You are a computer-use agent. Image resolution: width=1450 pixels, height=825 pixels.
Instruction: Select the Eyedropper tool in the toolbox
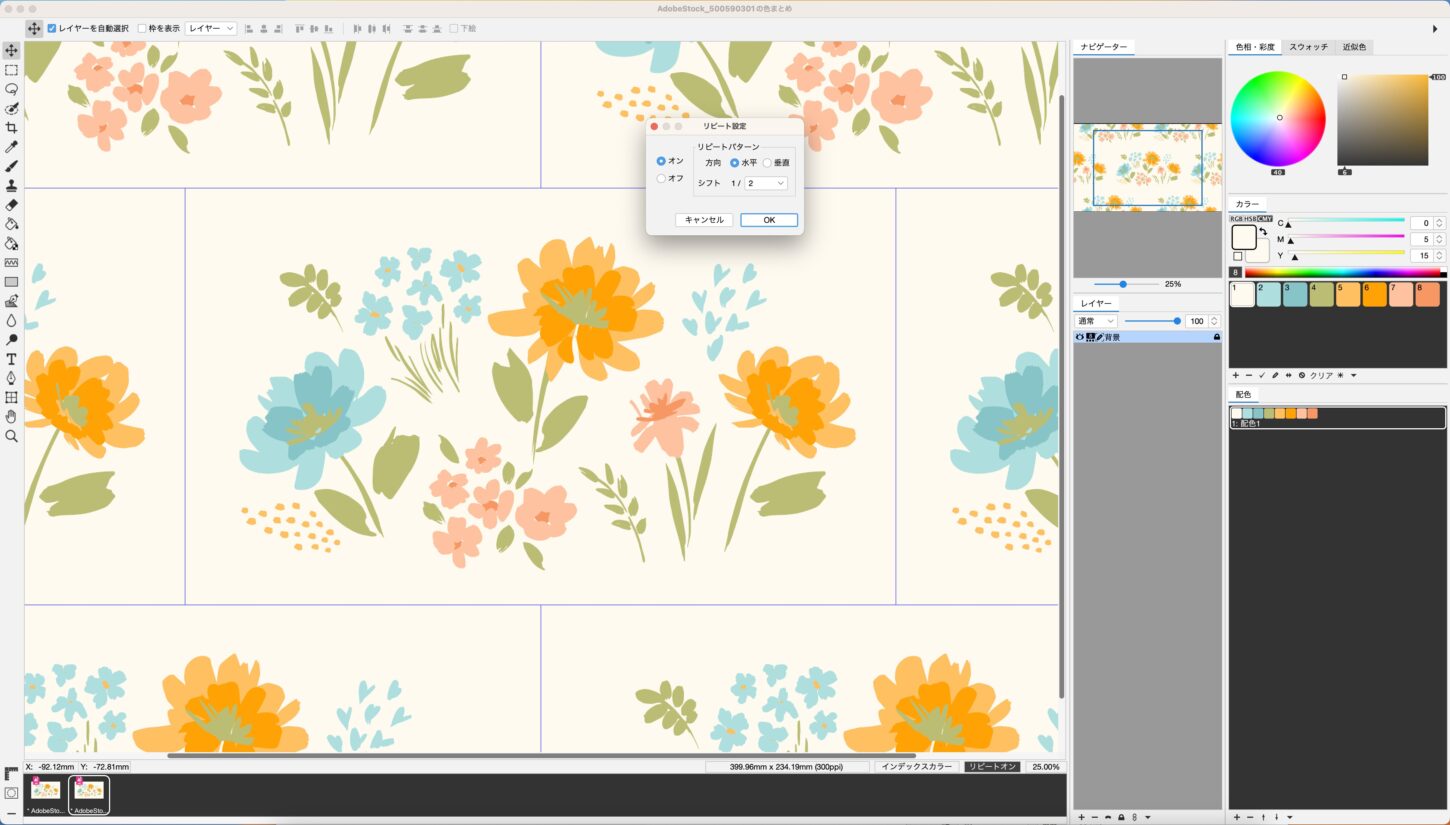click(x=11, y=147)
